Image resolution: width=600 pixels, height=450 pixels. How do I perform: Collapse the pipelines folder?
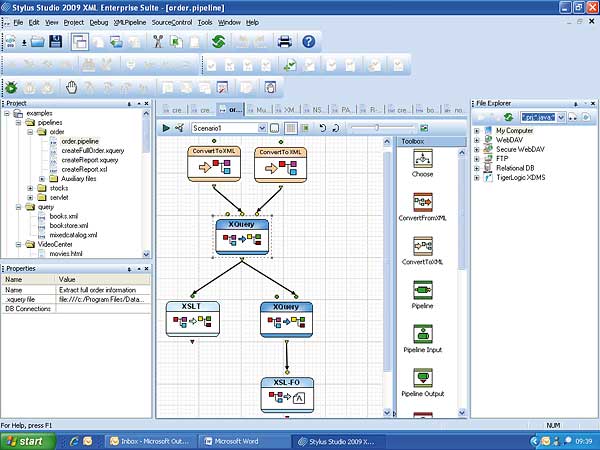(x=18, y=123)
